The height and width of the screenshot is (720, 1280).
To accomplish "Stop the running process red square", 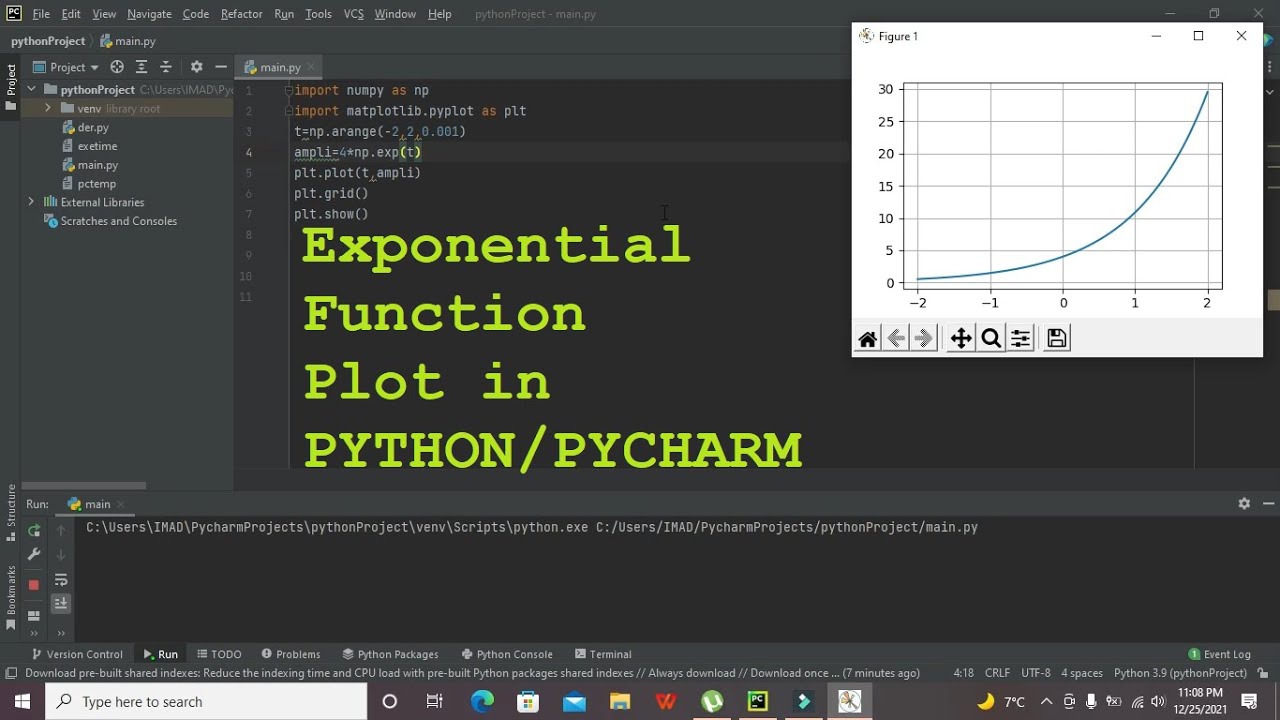I will point(34,584).
